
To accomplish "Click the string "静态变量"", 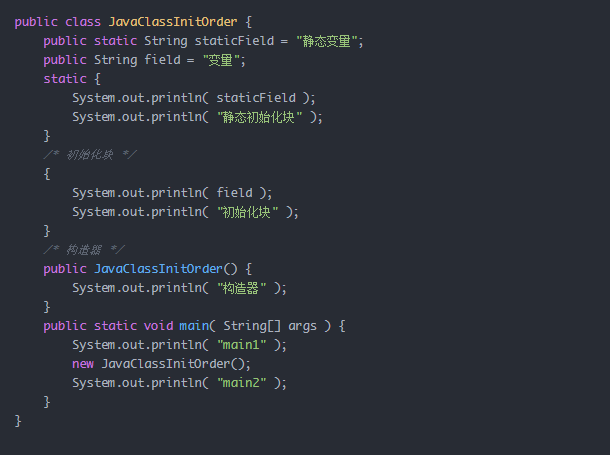I will tap(327, 41).
